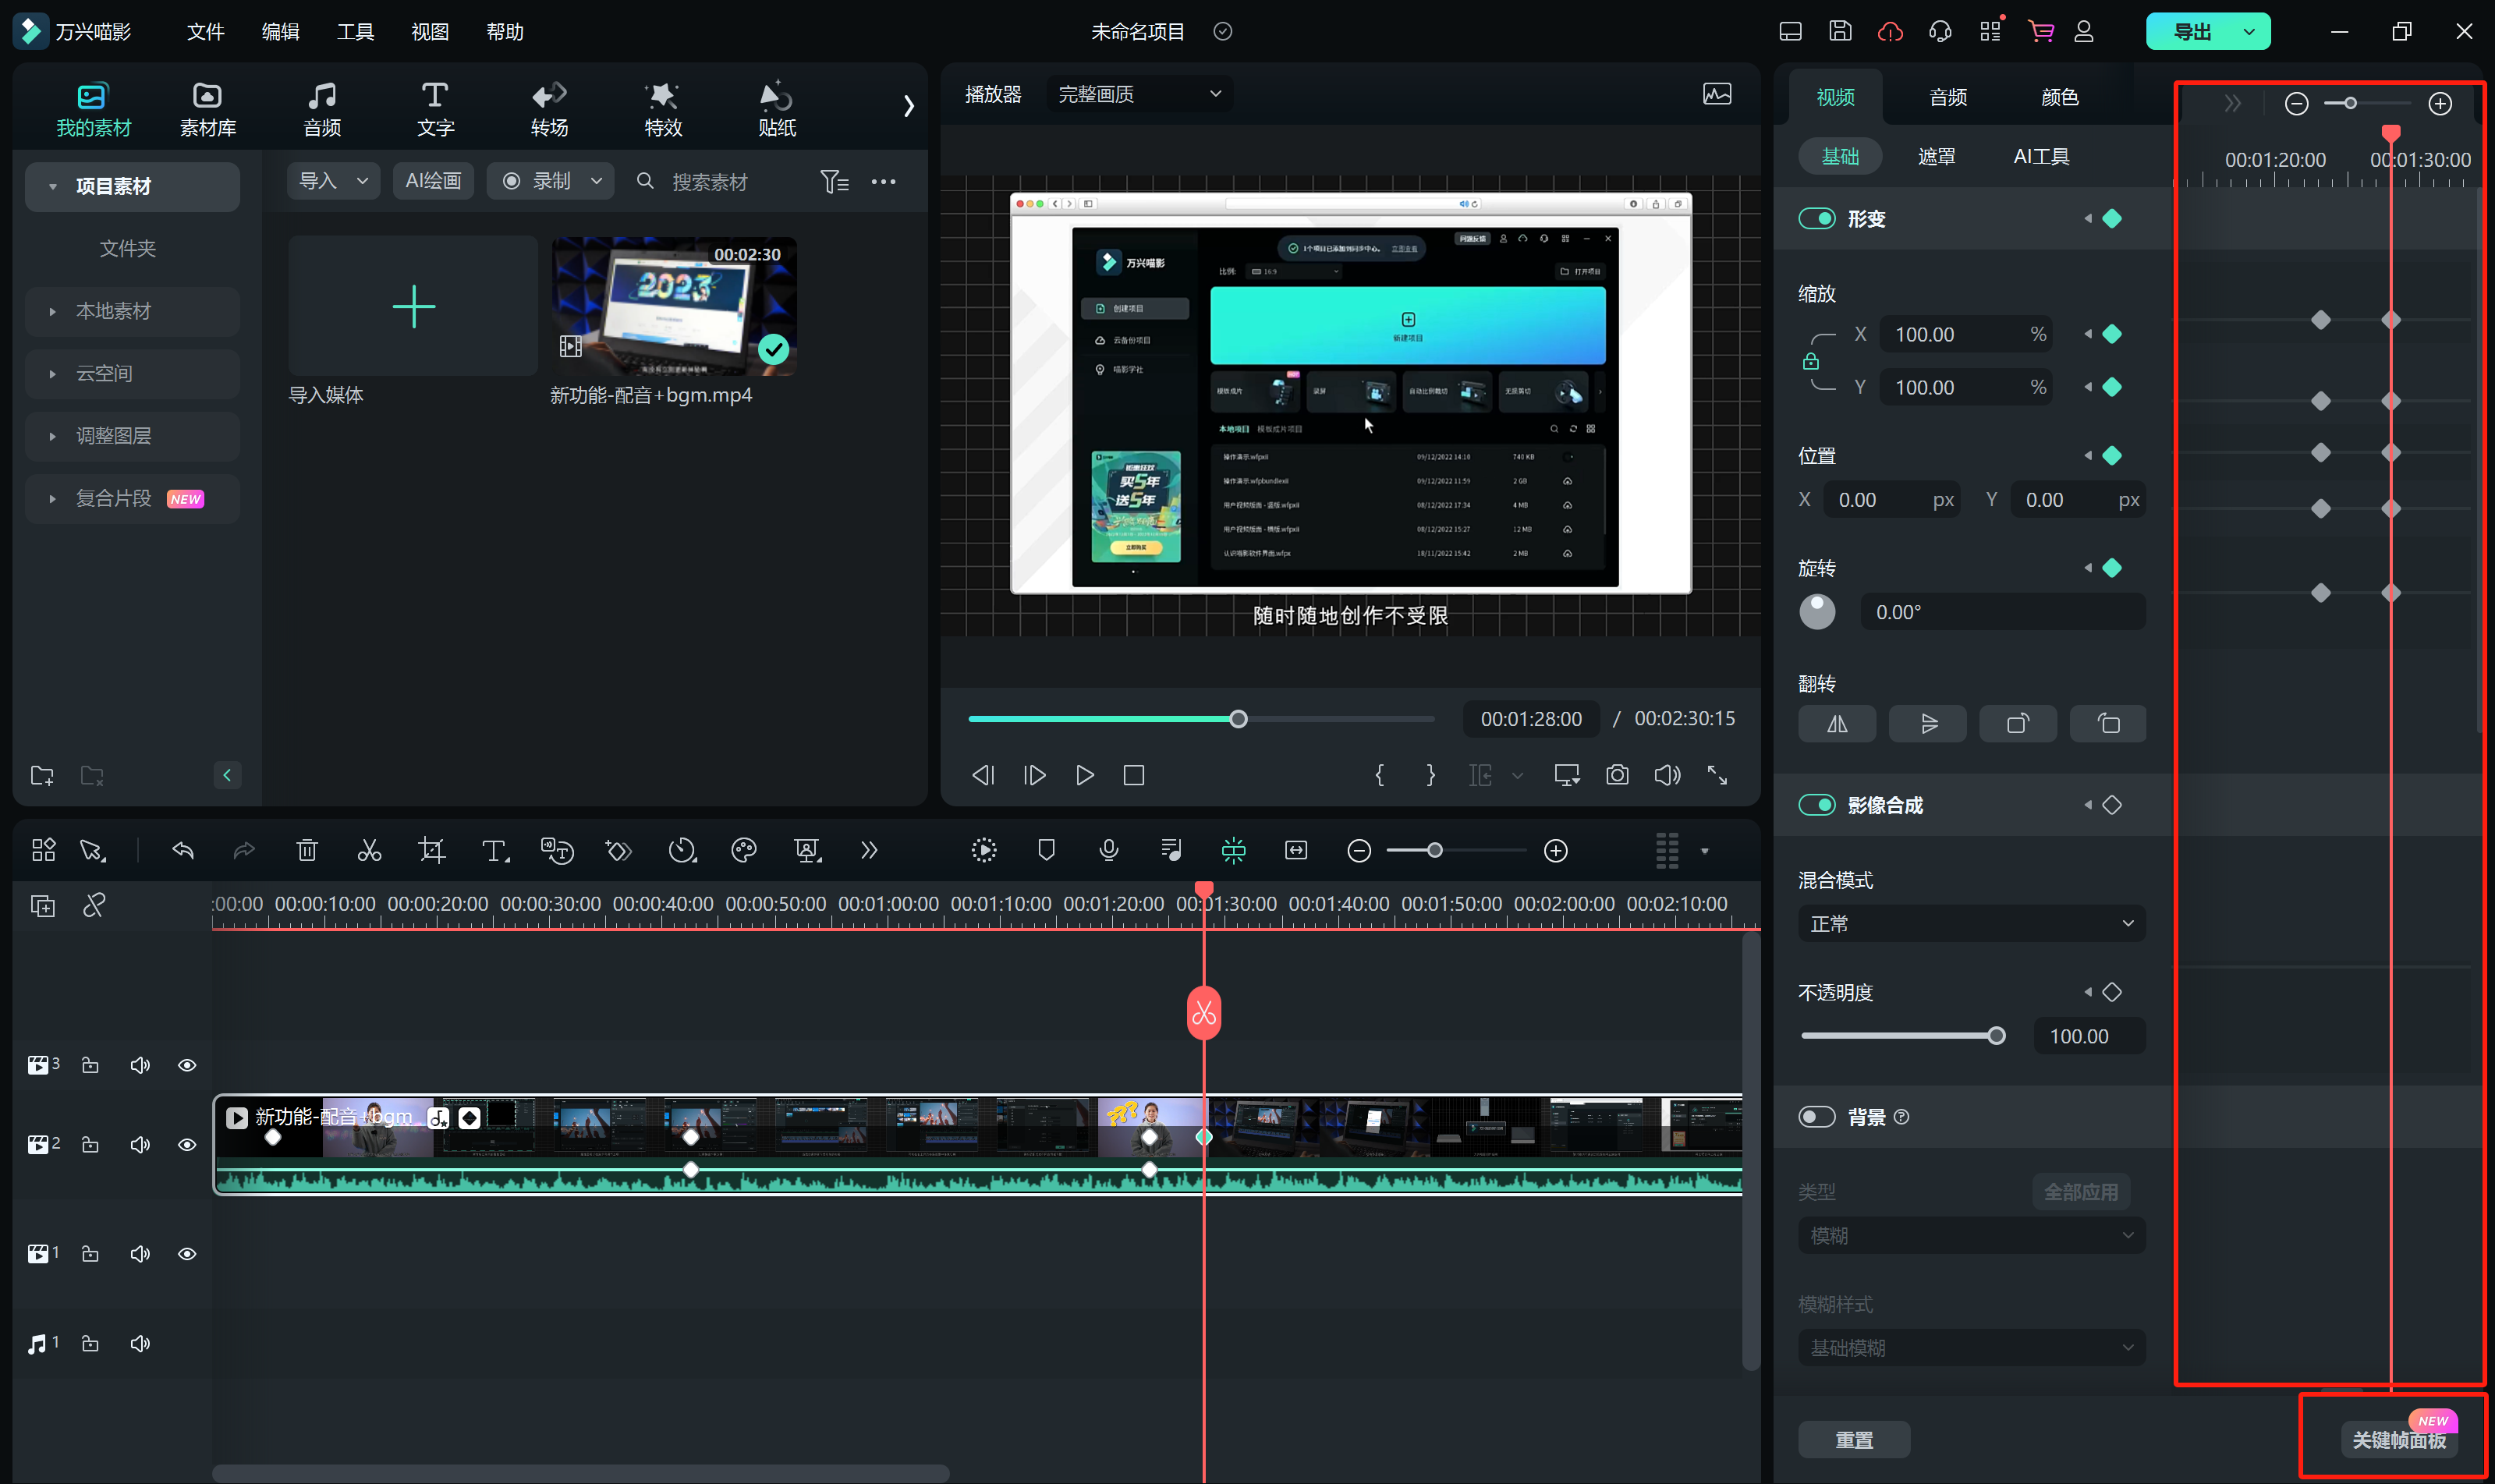This screenshot has width=2495, height=1484.
Task: Toggle the 形变 transform switch off
Action: (1817, 219)
